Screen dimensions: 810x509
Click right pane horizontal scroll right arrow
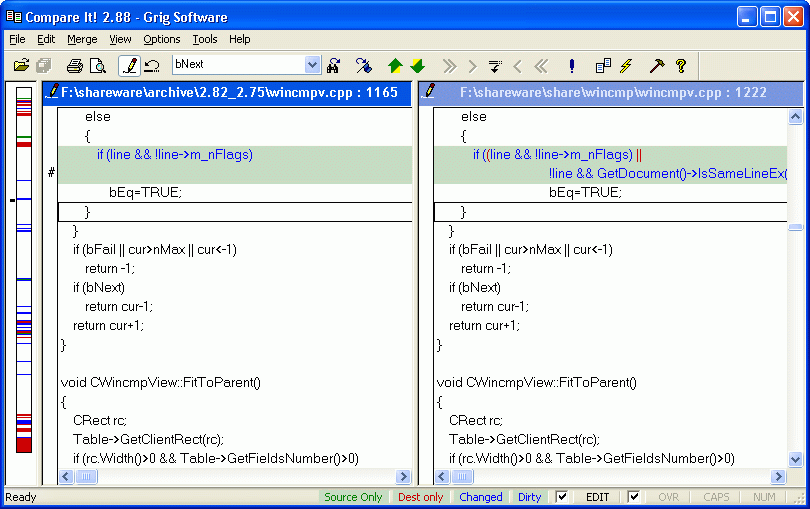(778, 476)
